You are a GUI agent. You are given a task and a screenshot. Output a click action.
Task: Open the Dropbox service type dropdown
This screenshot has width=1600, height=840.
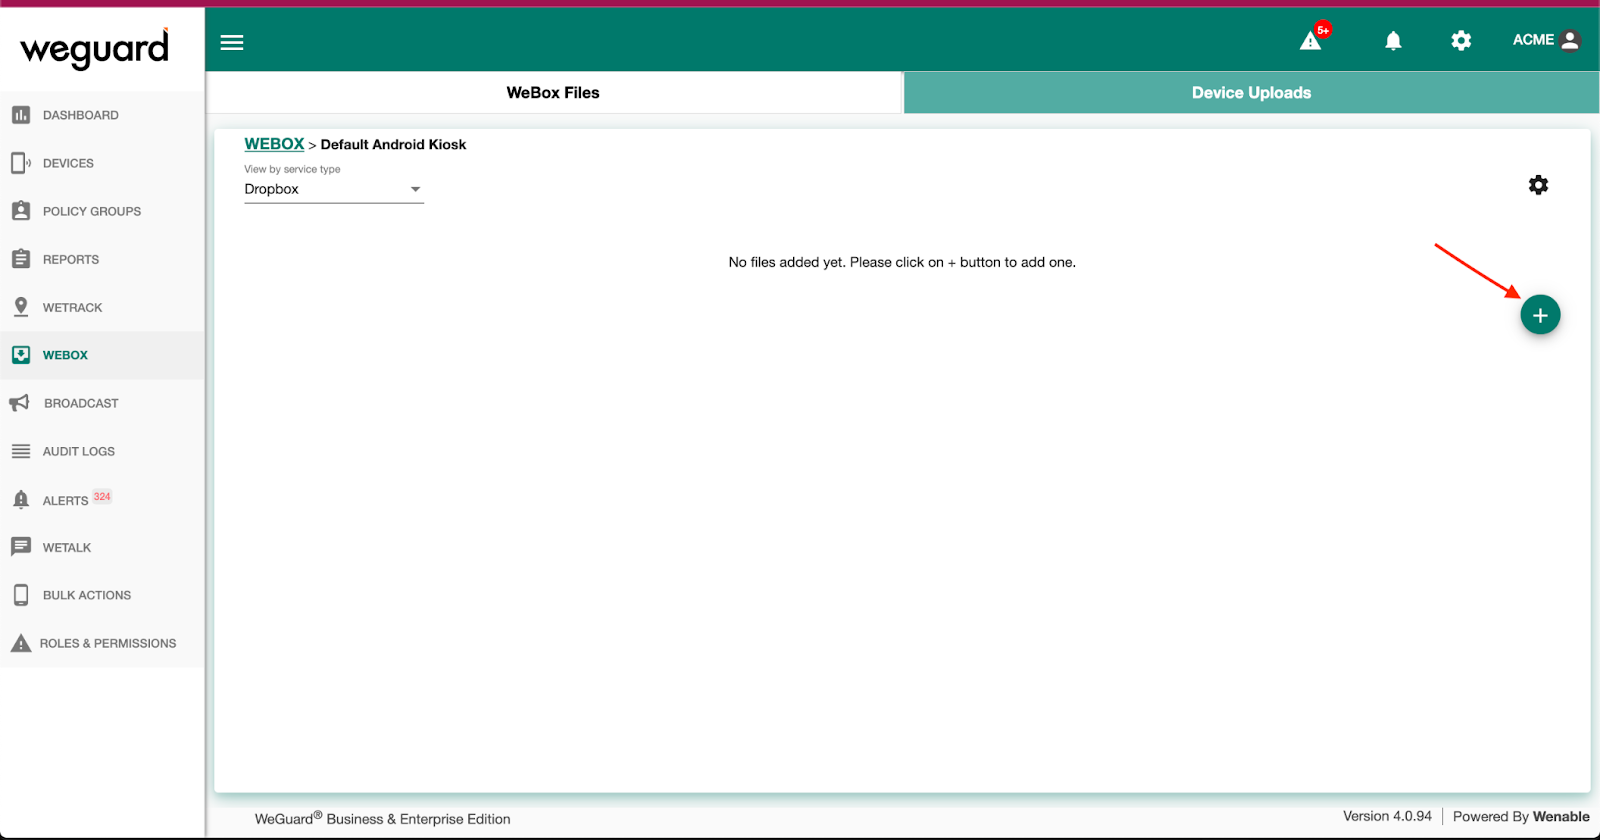(334, 189)
